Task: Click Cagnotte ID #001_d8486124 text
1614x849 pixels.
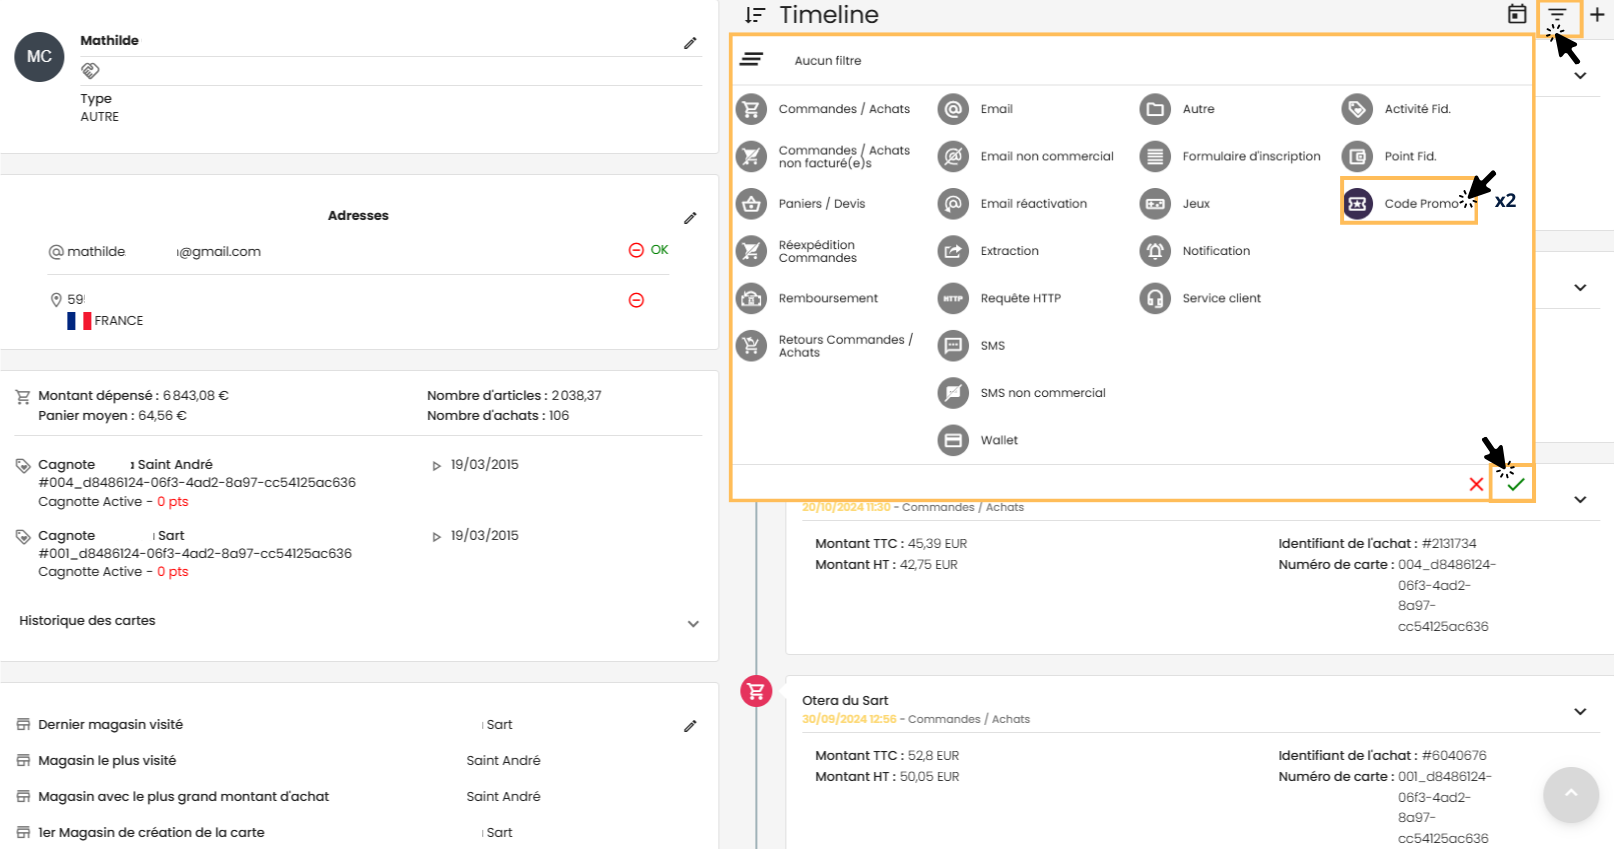Action: (195, 554)
